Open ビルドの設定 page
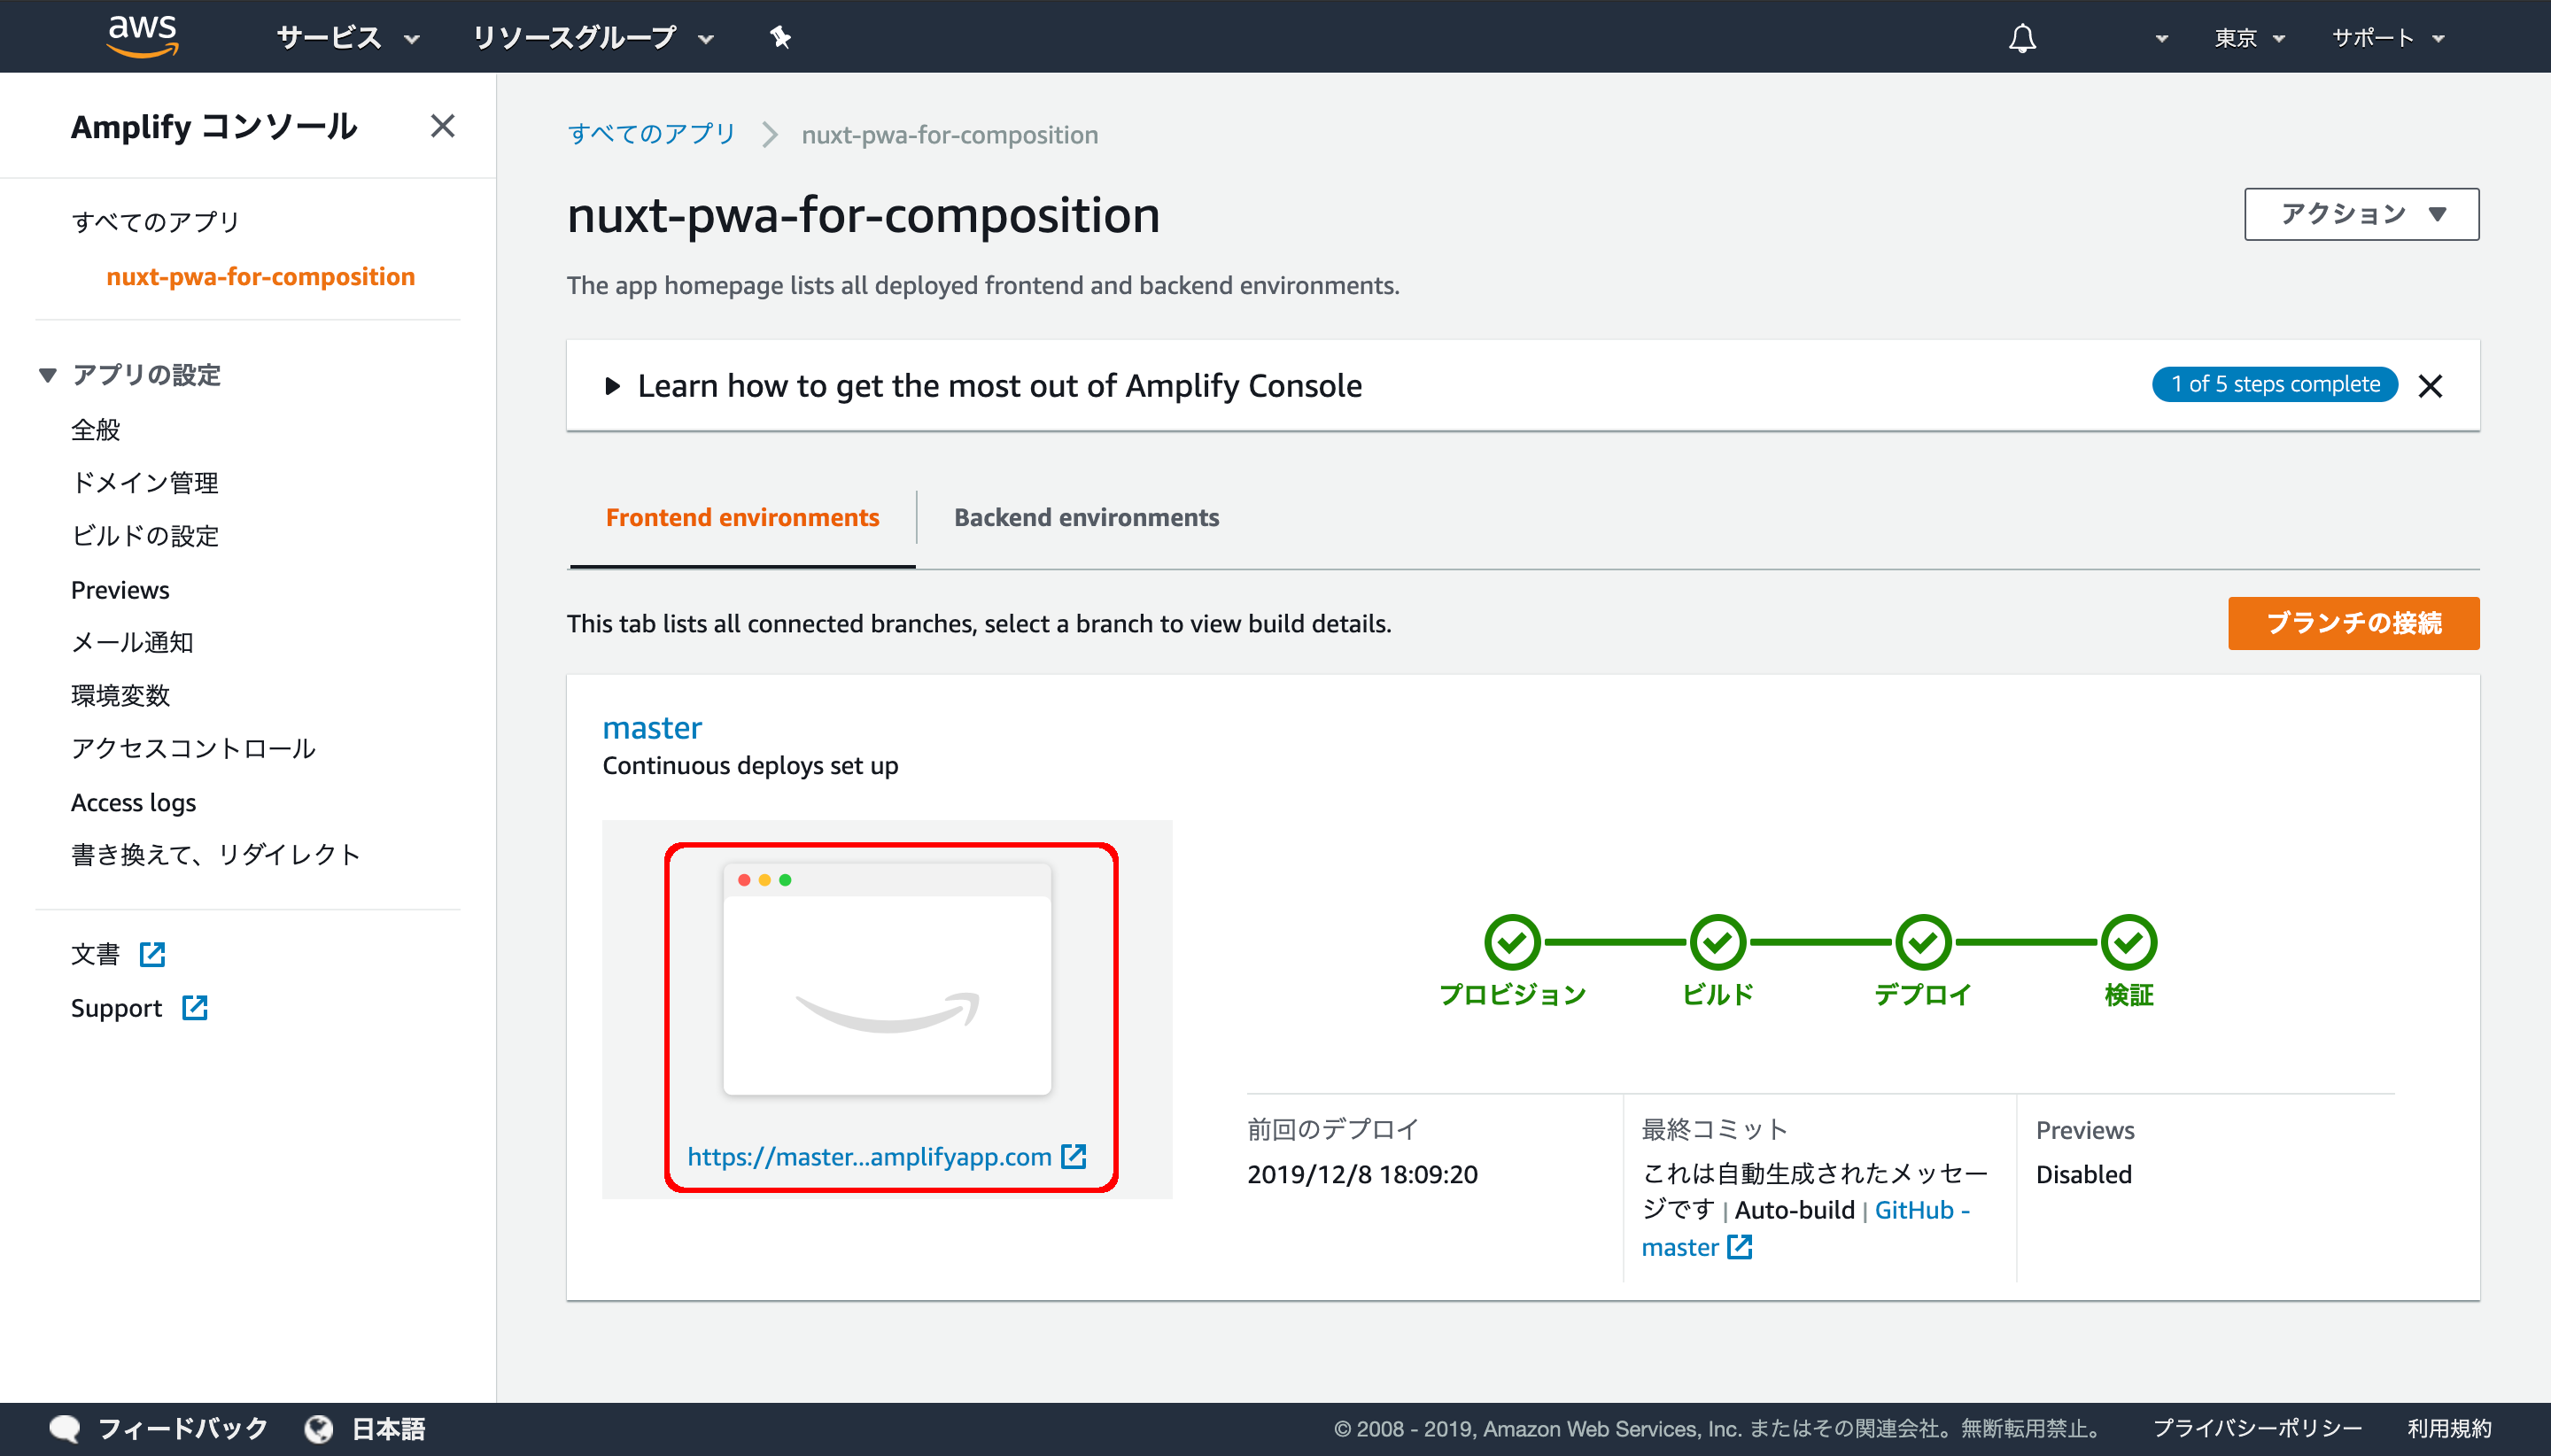 [144, 536]
